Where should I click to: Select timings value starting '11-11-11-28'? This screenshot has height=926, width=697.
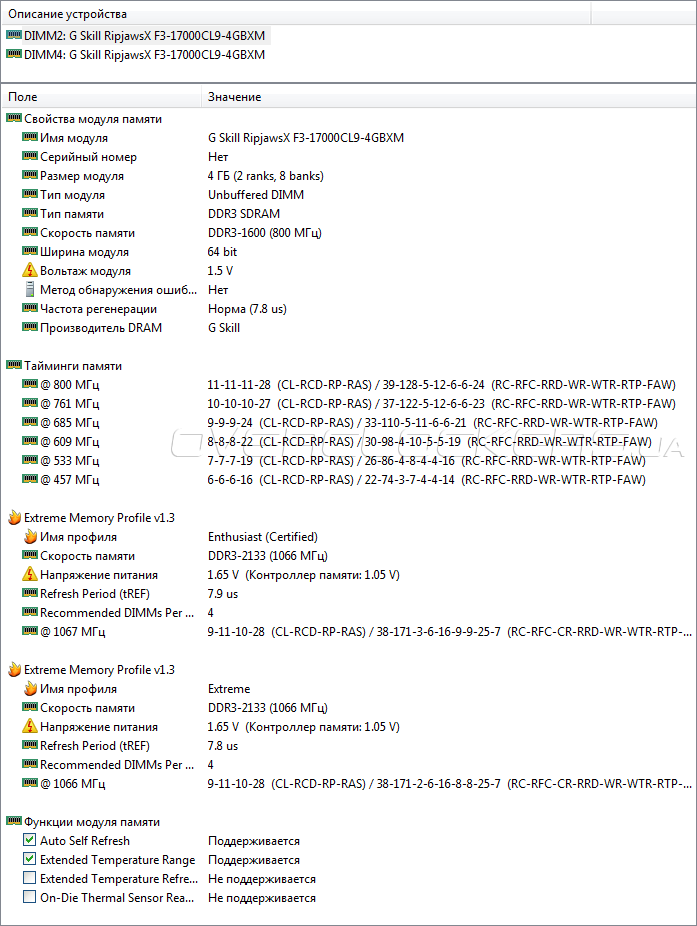pos(441,384)
